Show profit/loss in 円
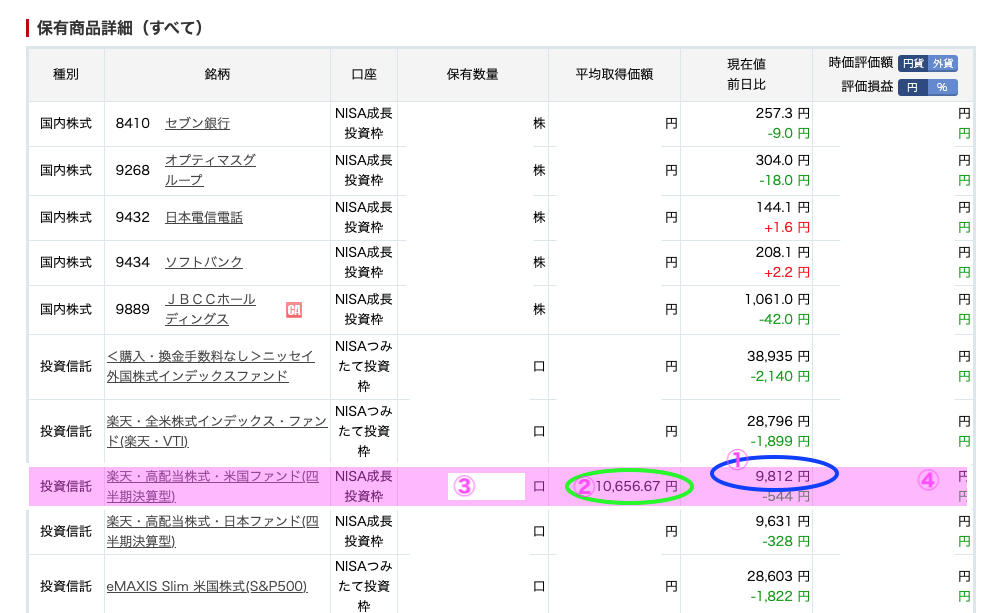Screen dimensions: 1002x613 (x=913, y=87)
